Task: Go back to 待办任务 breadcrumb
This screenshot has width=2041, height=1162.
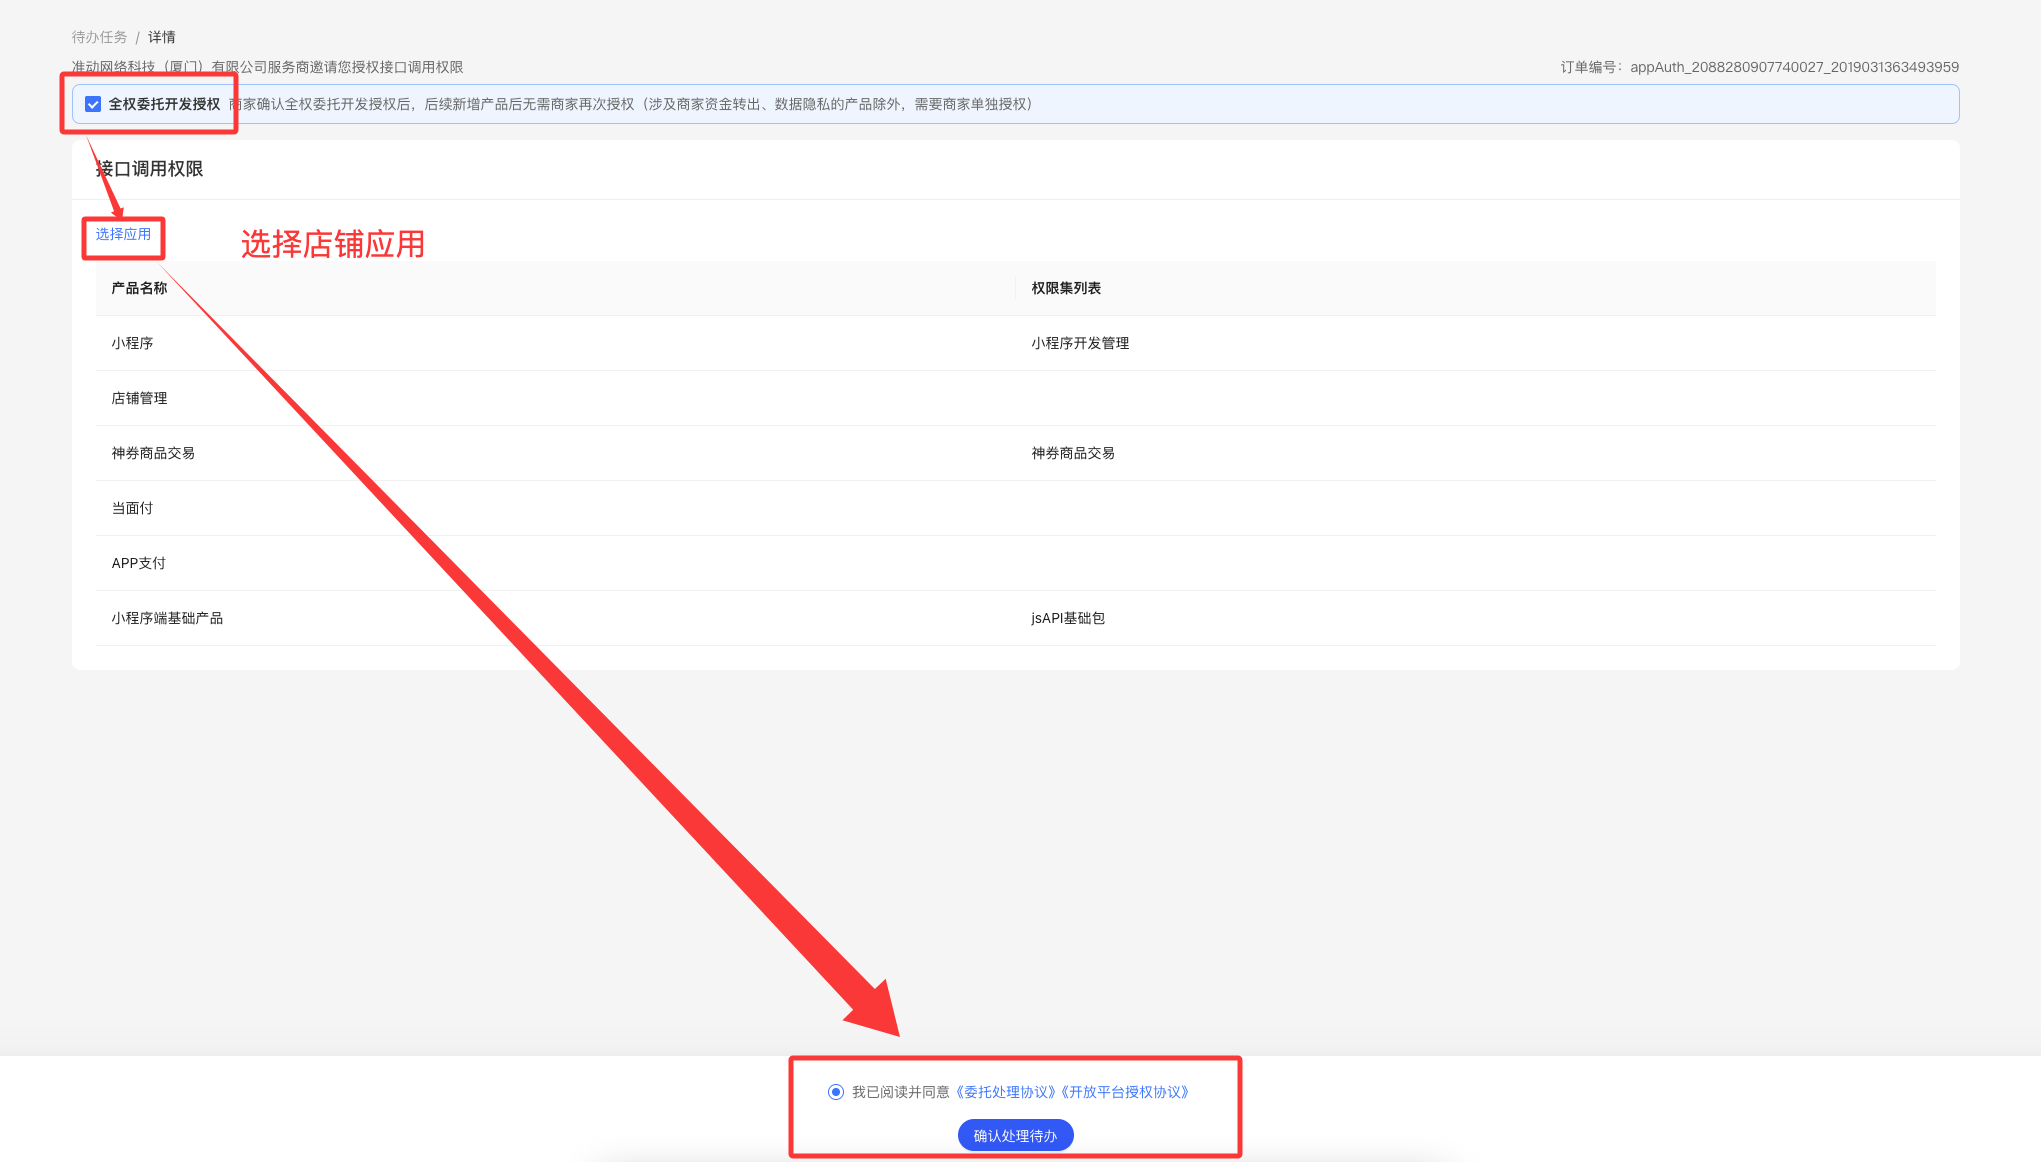Action: [x=99, y=37]
